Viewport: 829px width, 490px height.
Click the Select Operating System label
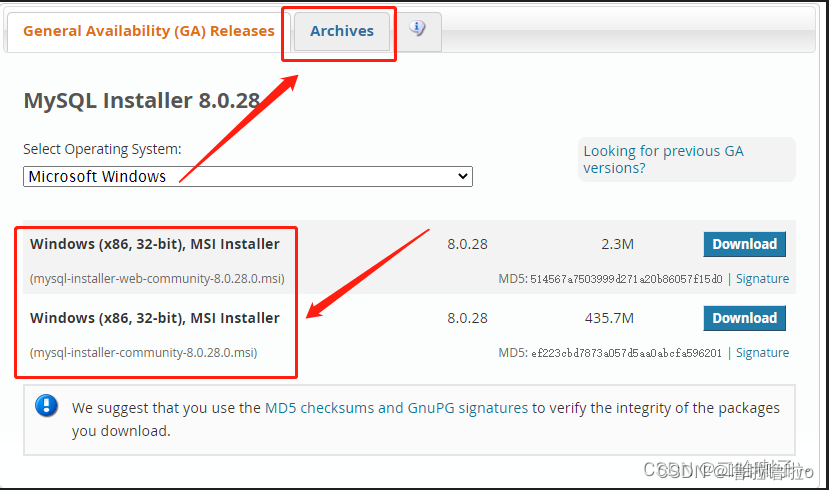102,150
